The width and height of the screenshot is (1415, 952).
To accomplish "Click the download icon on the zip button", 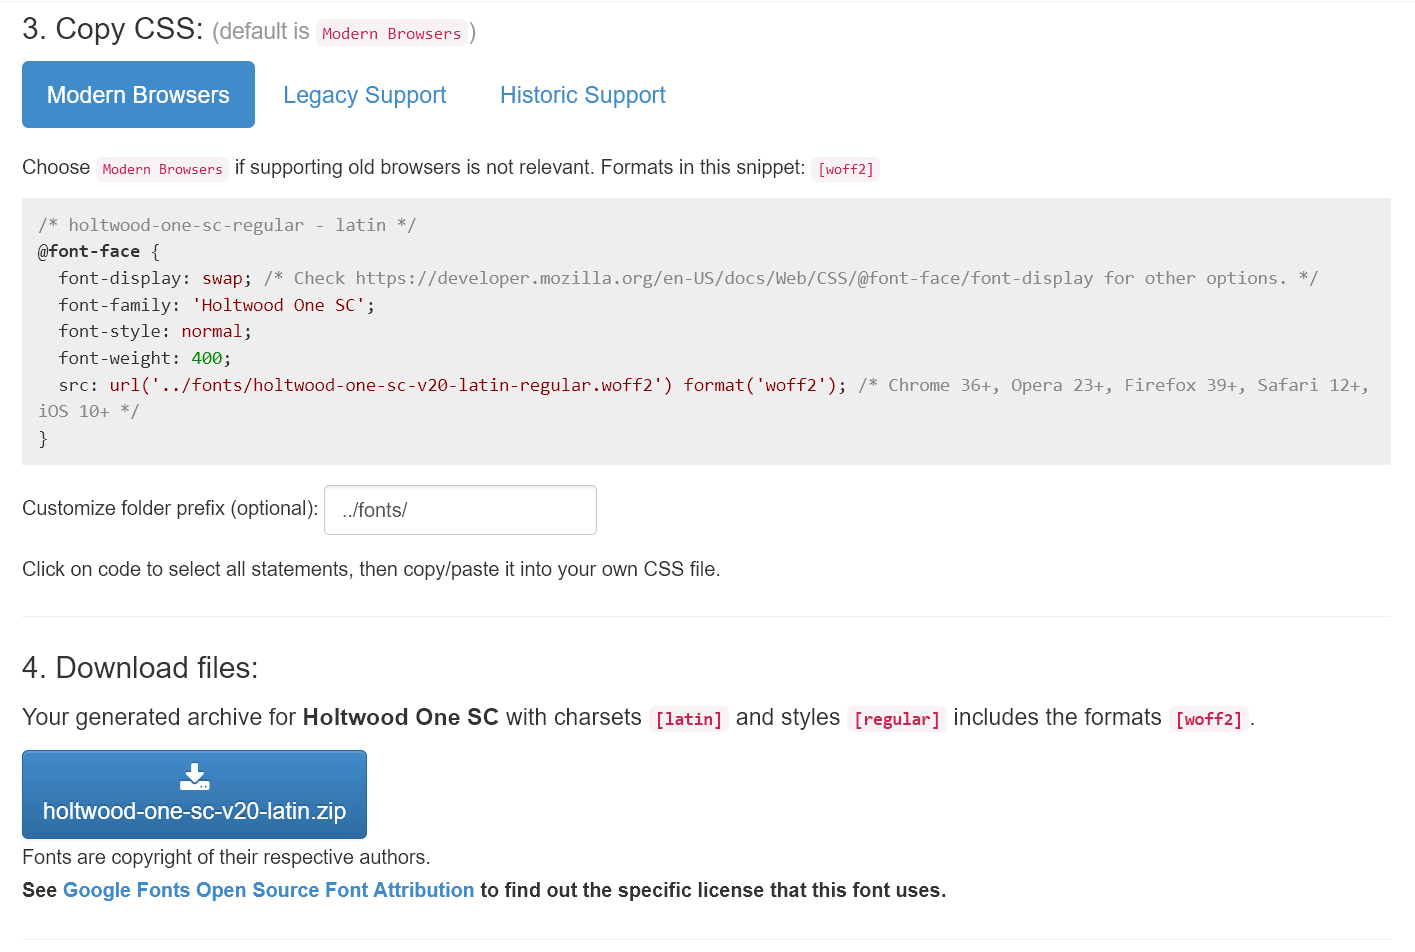I will (194, 777).
